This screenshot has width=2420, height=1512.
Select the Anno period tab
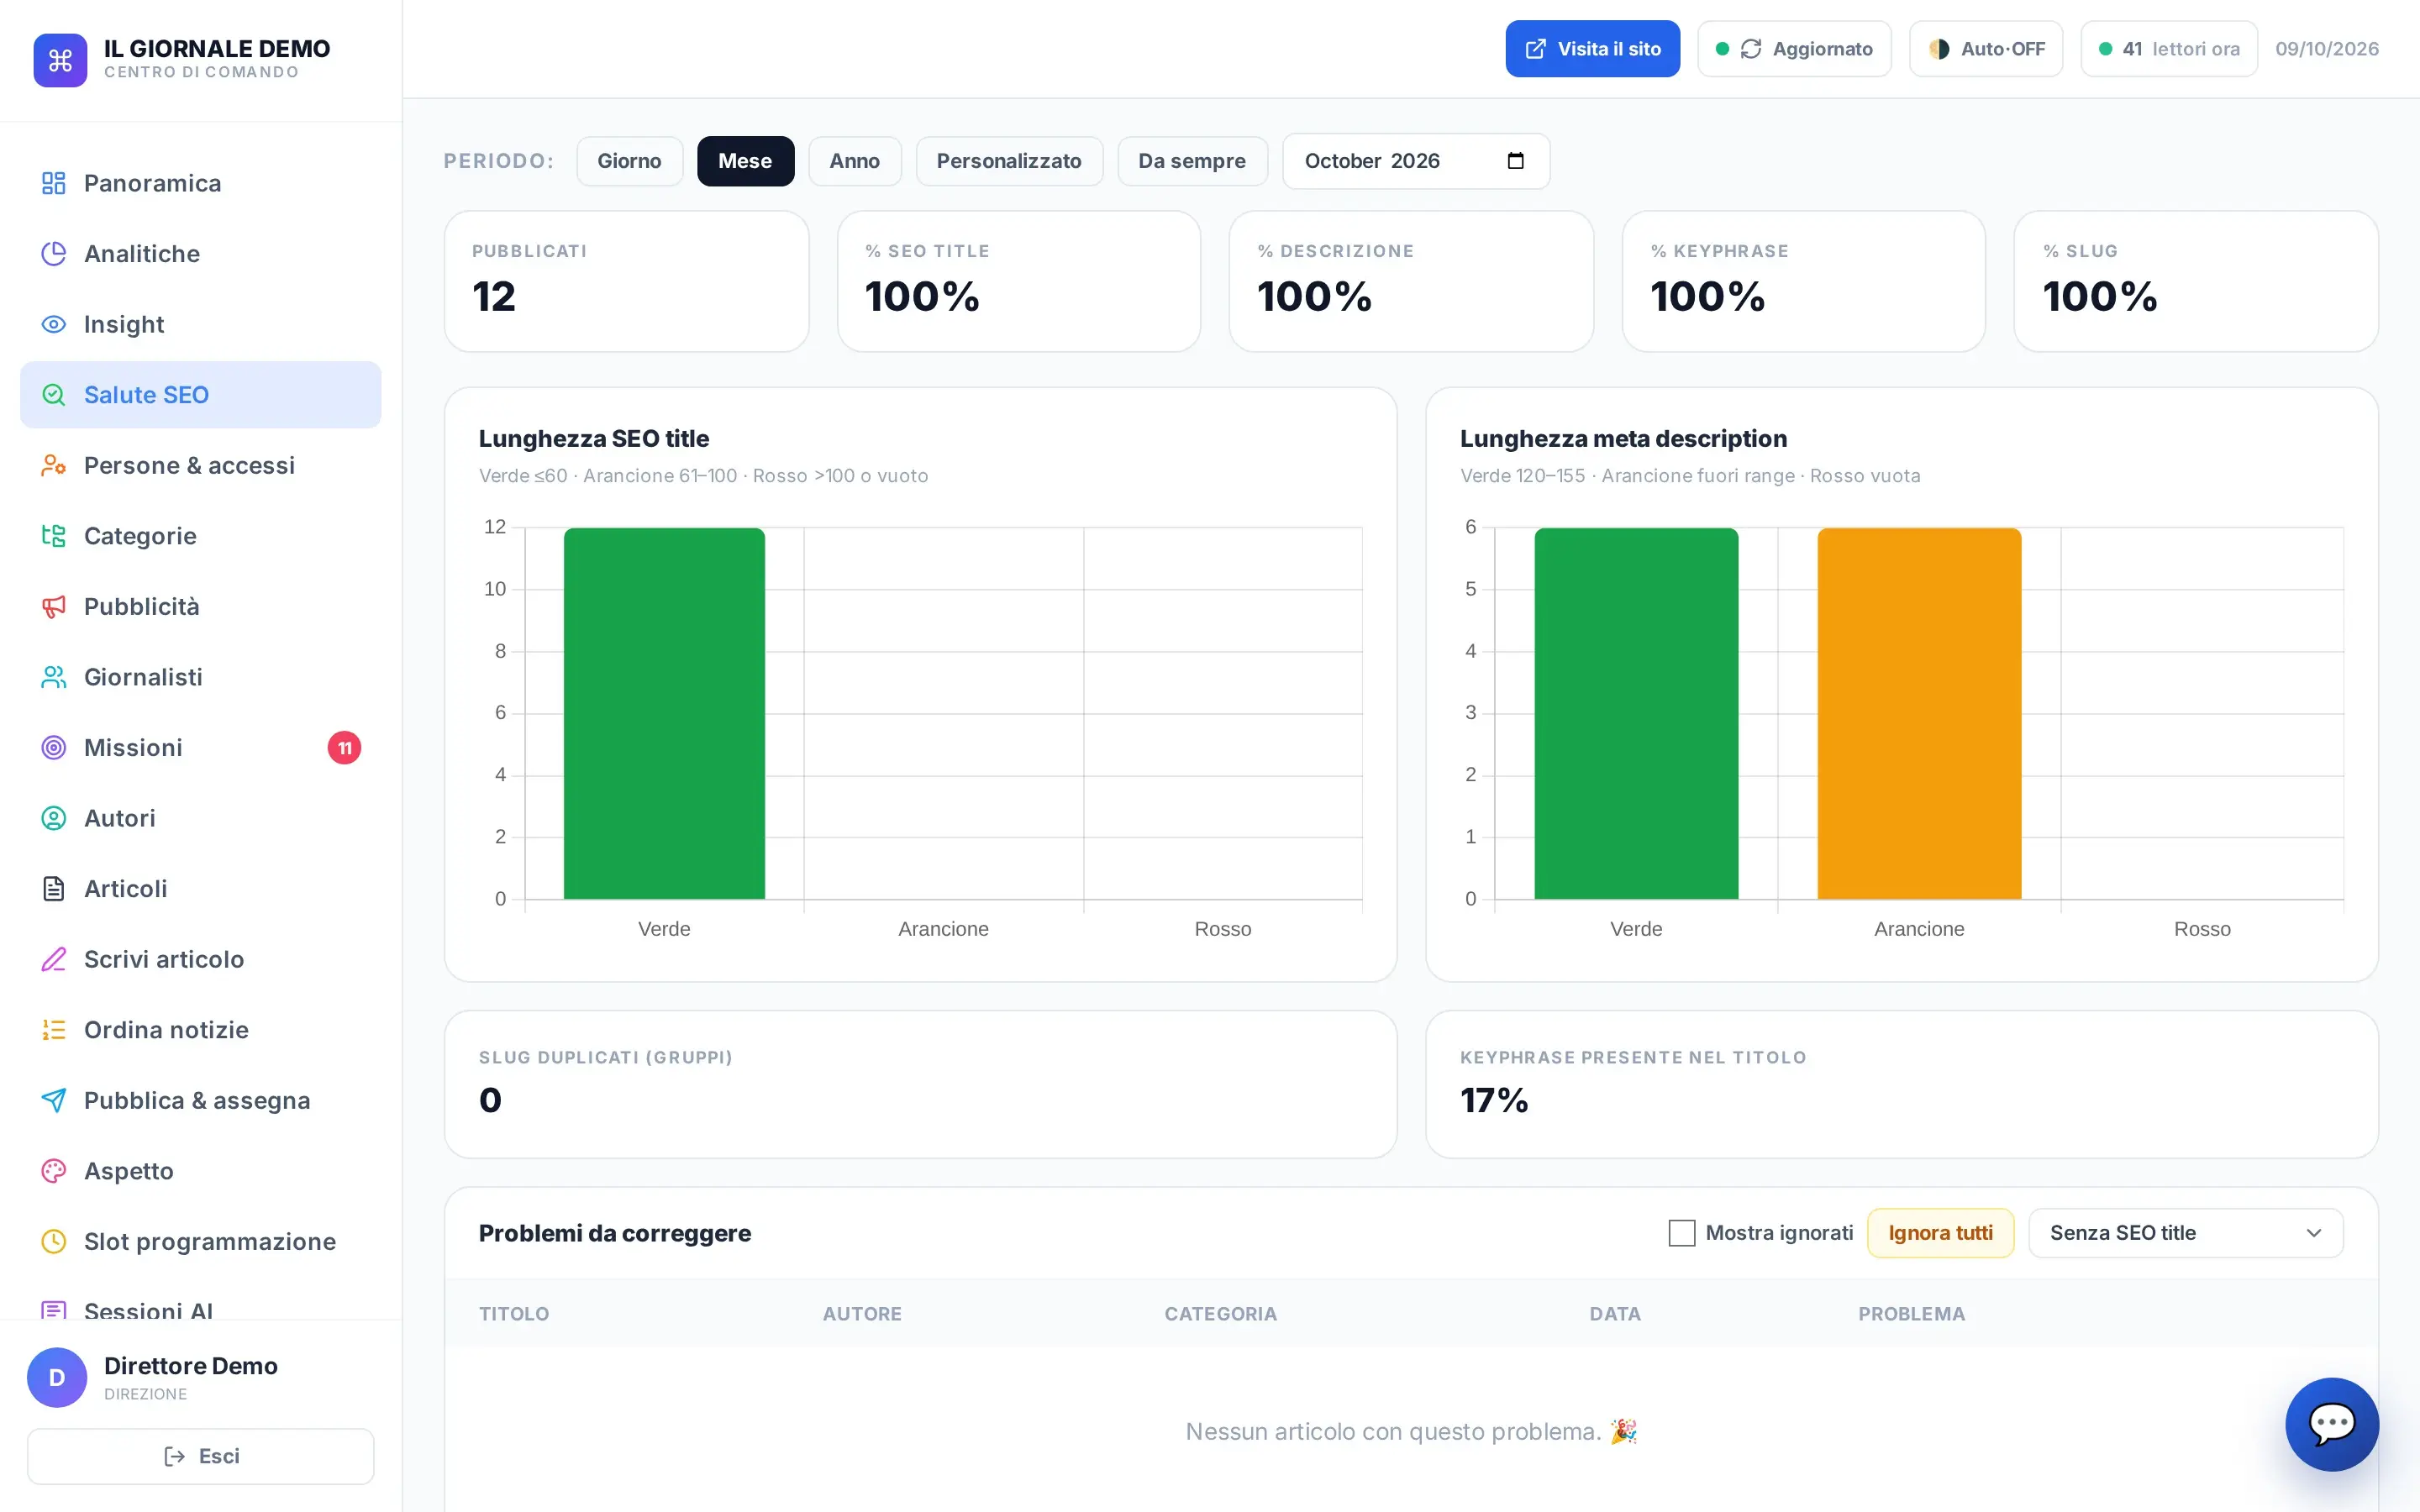point(855,161)
